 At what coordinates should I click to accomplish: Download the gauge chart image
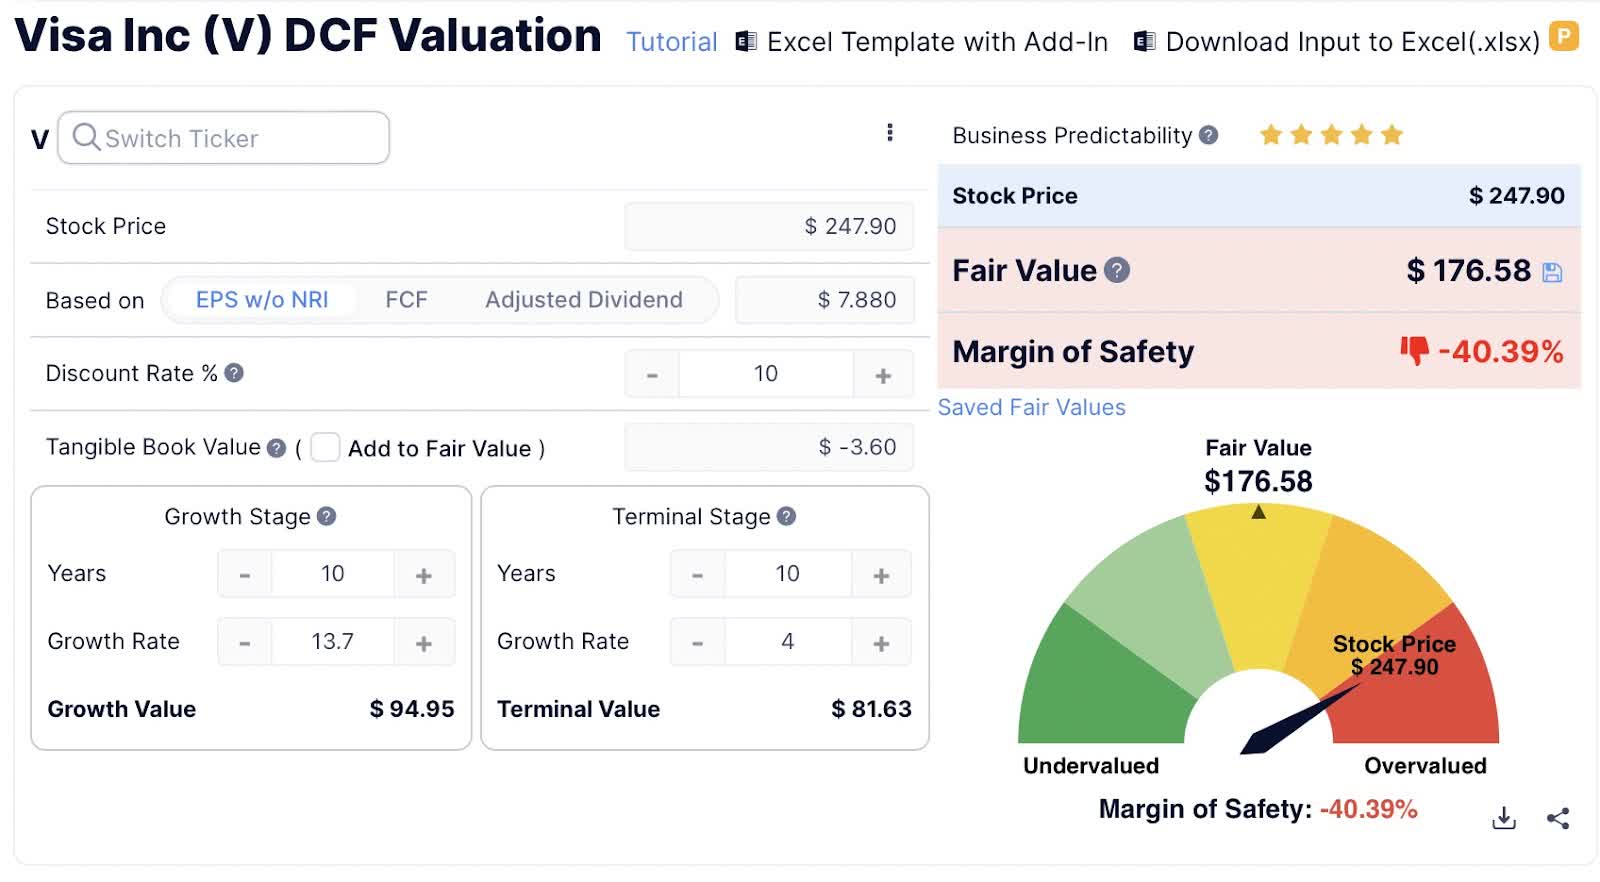pos(1504,818)
